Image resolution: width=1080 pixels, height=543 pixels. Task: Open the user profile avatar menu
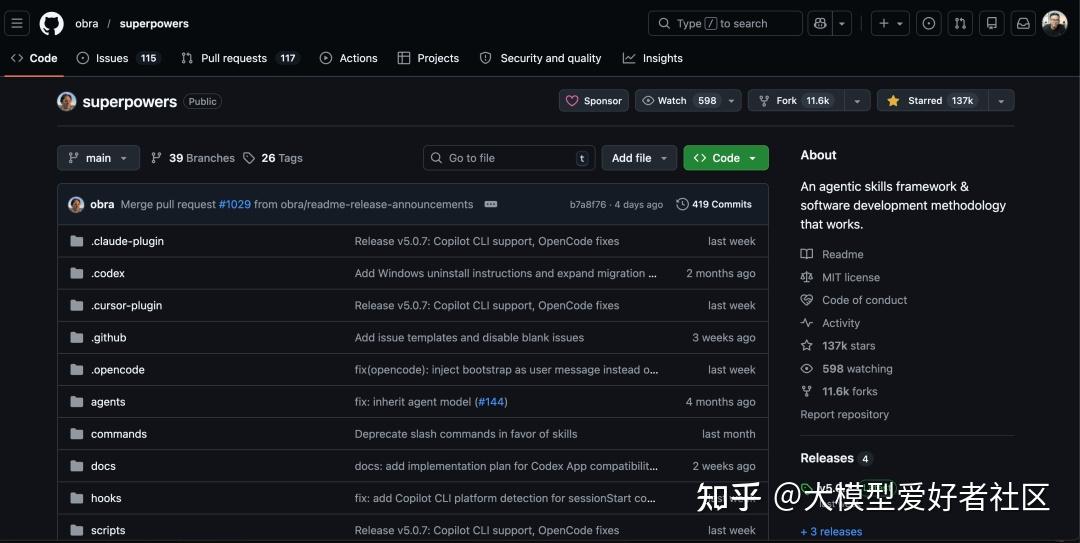1055,23
